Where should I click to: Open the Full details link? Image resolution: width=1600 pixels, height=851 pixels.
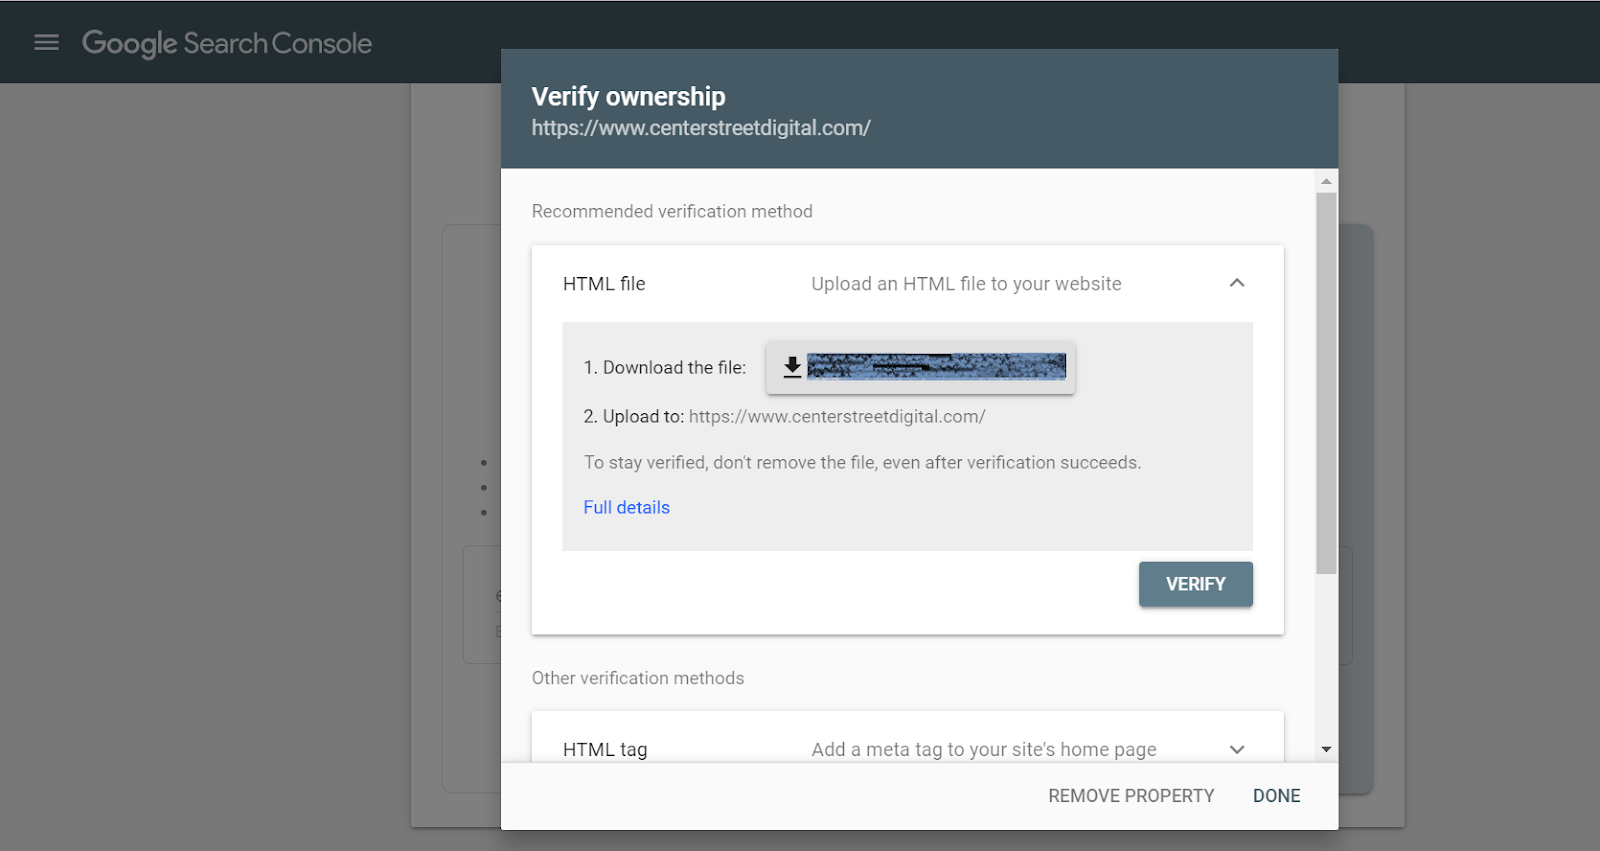pos(626,507)
